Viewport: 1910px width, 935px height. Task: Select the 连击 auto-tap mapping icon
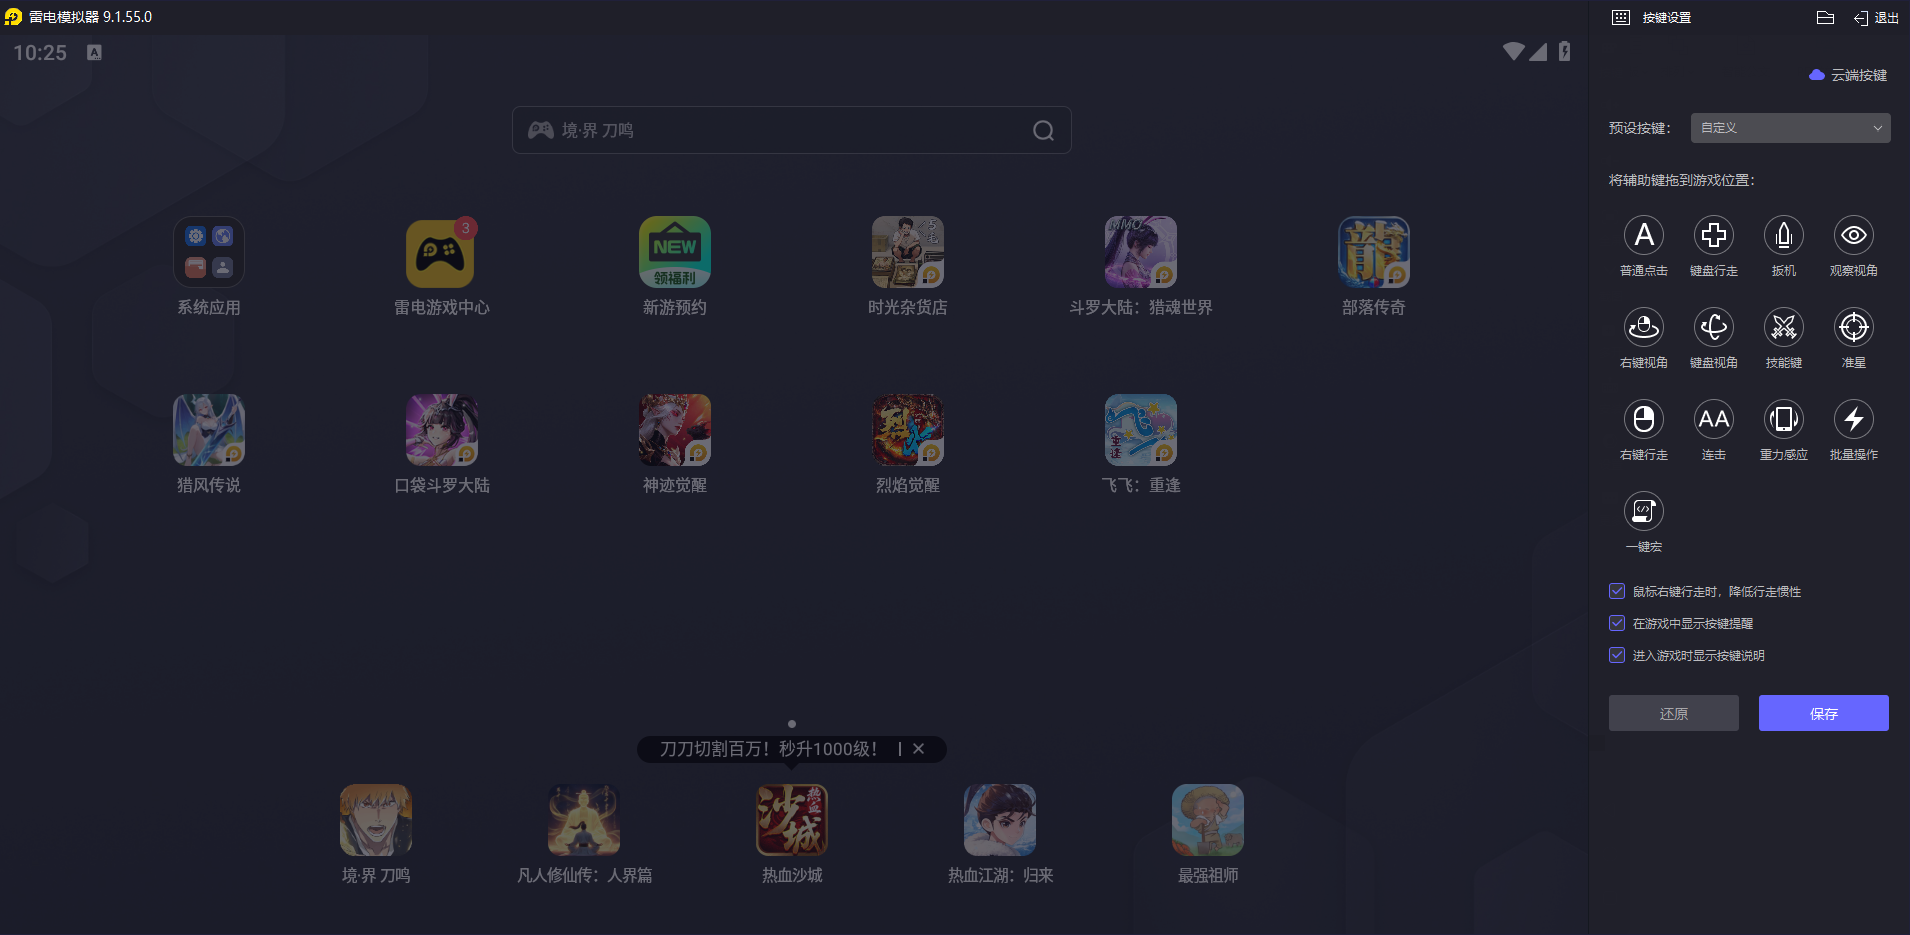point(1714,419)
